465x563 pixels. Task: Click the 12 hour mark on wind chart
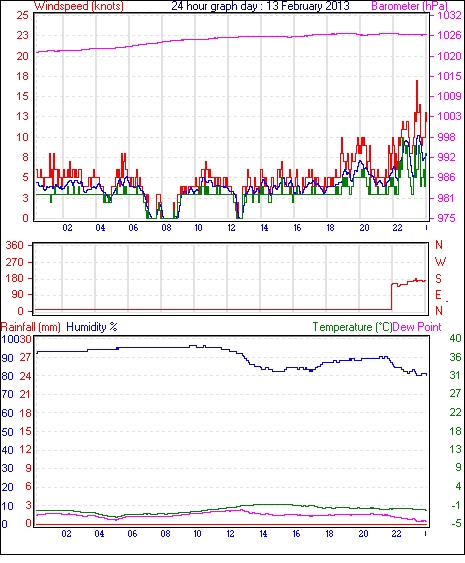point(232,228)
